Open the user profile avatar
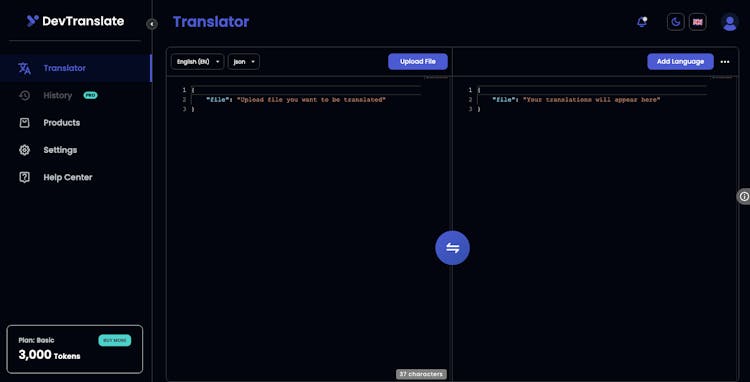 (x=730, y=22)
